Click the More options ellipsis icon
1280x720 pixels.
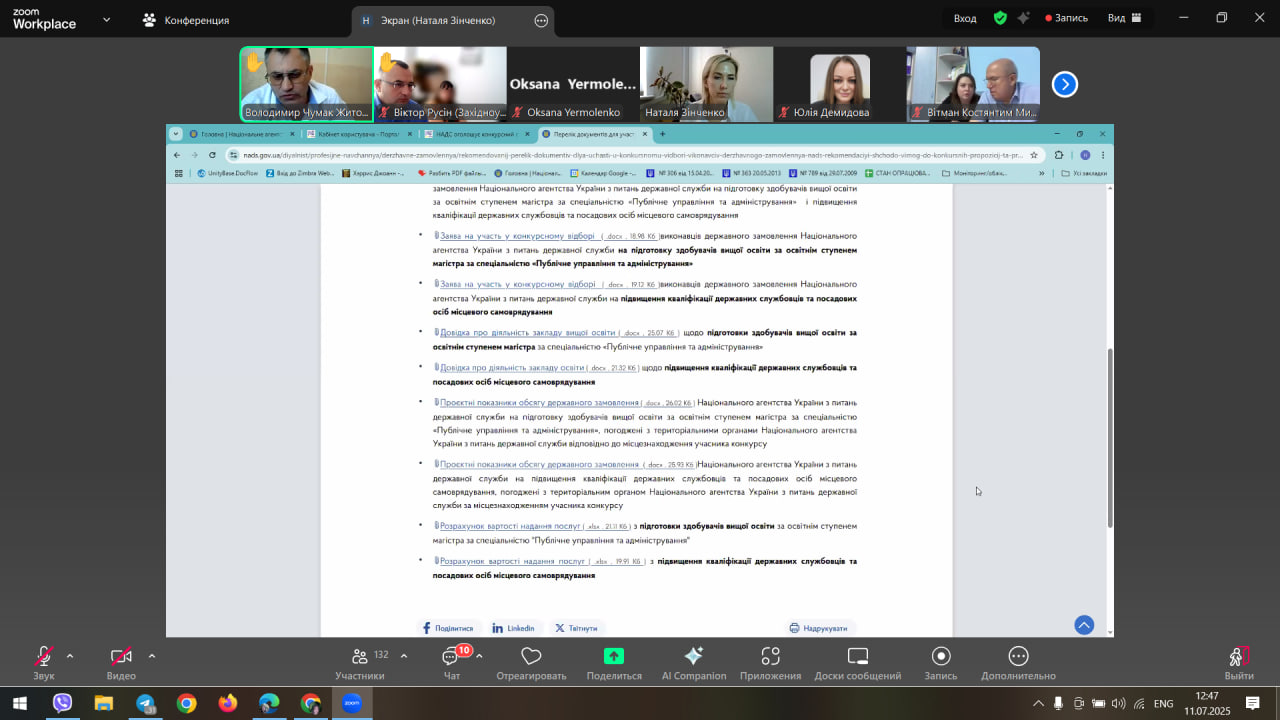[1018, 661]
